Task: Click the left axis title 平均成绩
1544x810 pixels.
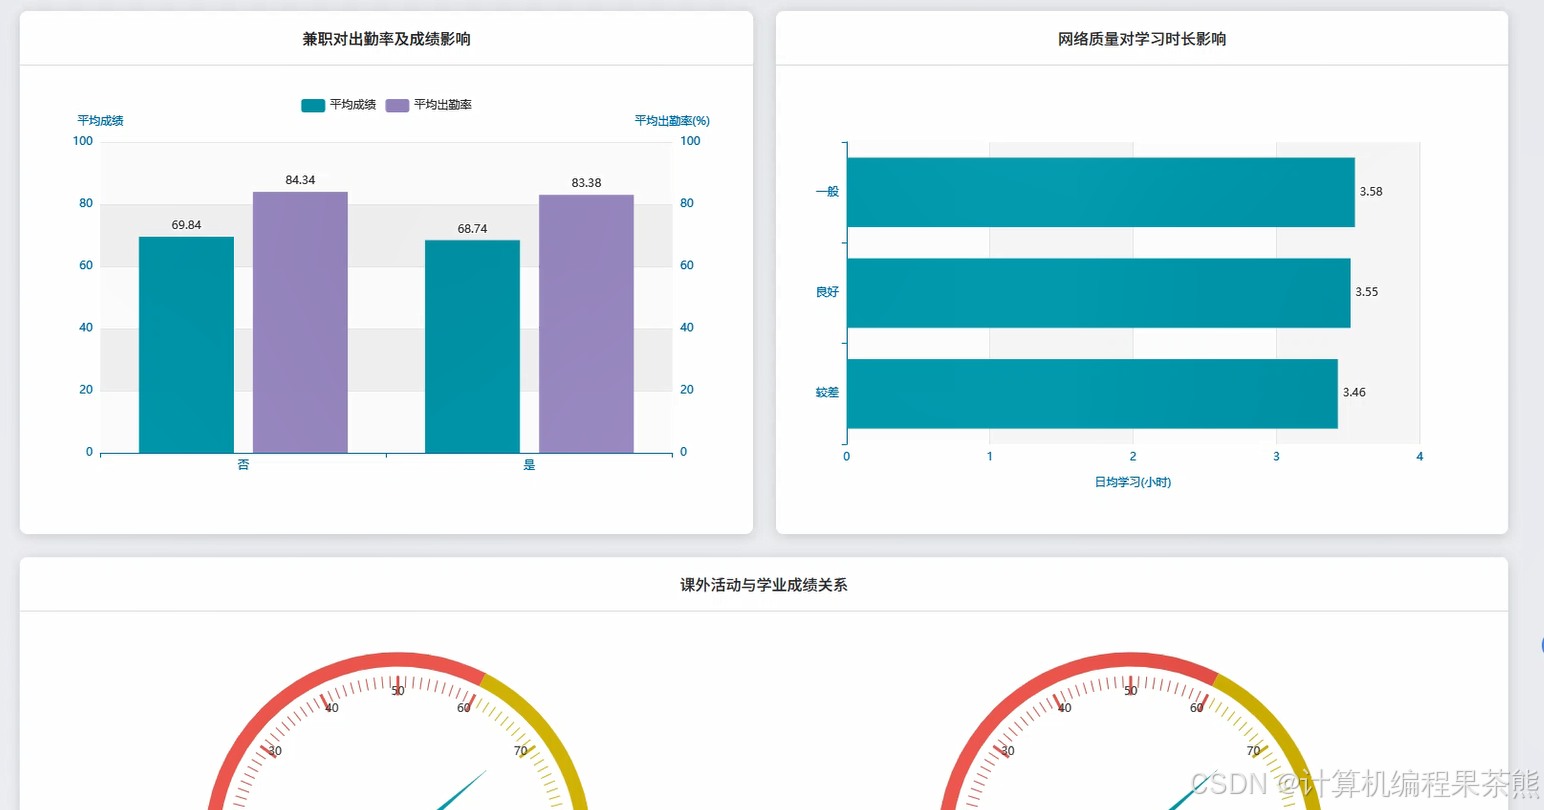Action: point(100,121)
